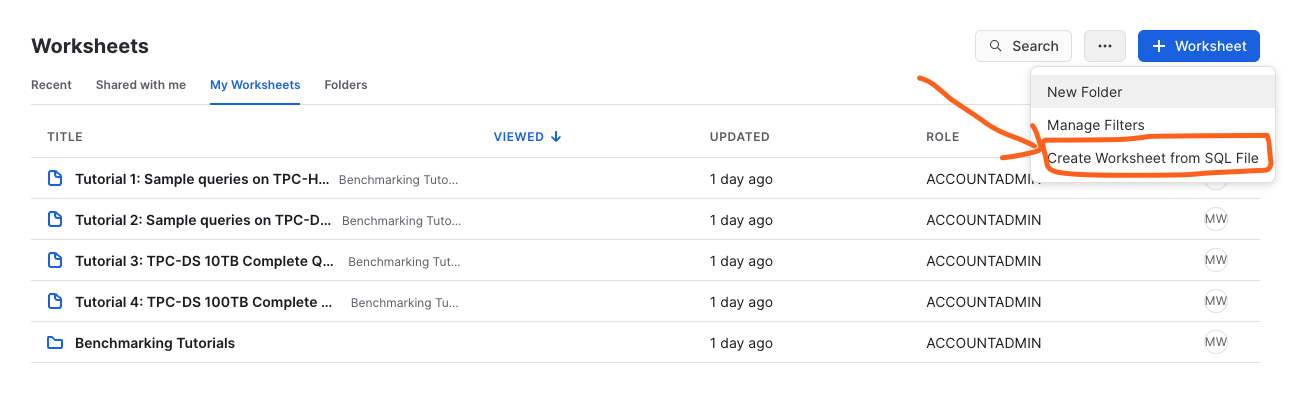The height and width of the screenshot is (416, 1292).
Task: Click the Tutorial 1 worksheet file icon
Action: [x=55, y=179]
